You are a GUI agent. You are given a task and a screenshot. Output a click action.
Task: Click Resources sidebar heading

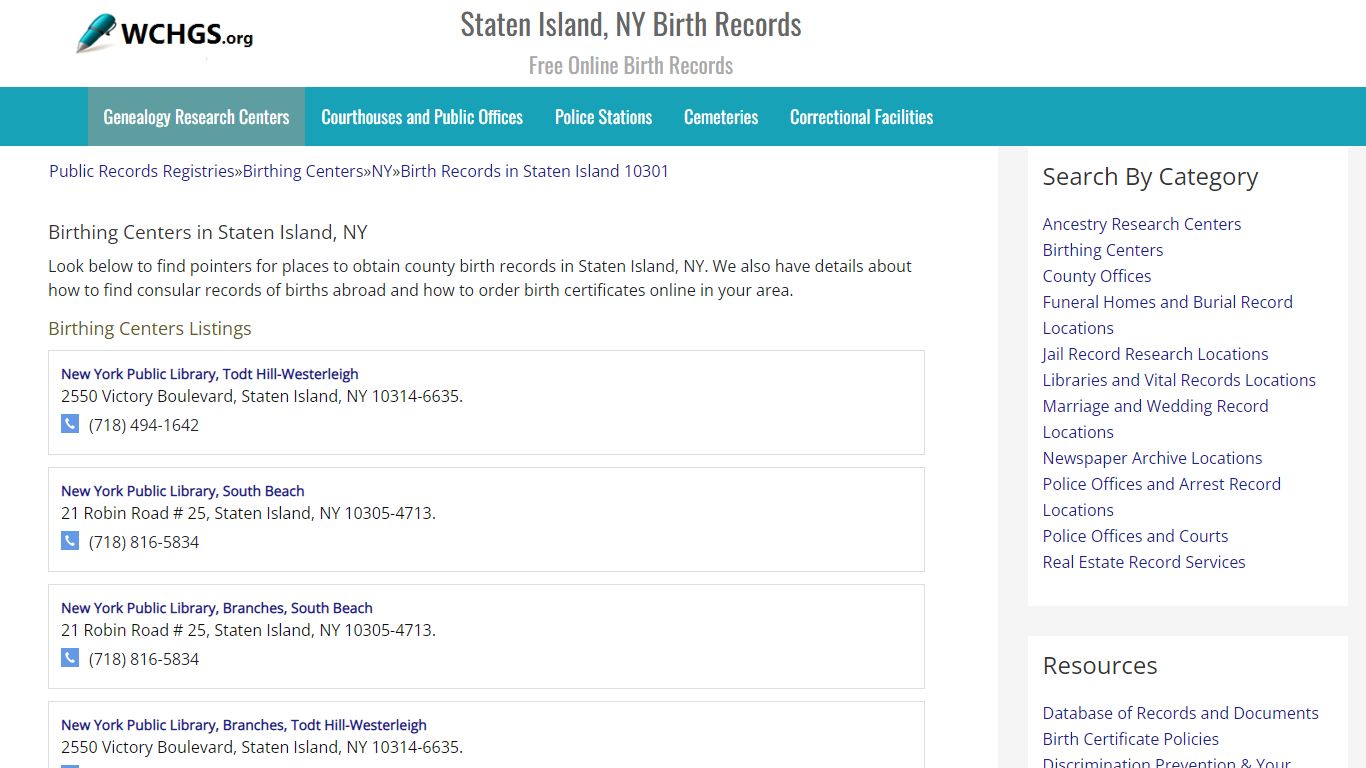point(1100,666)
